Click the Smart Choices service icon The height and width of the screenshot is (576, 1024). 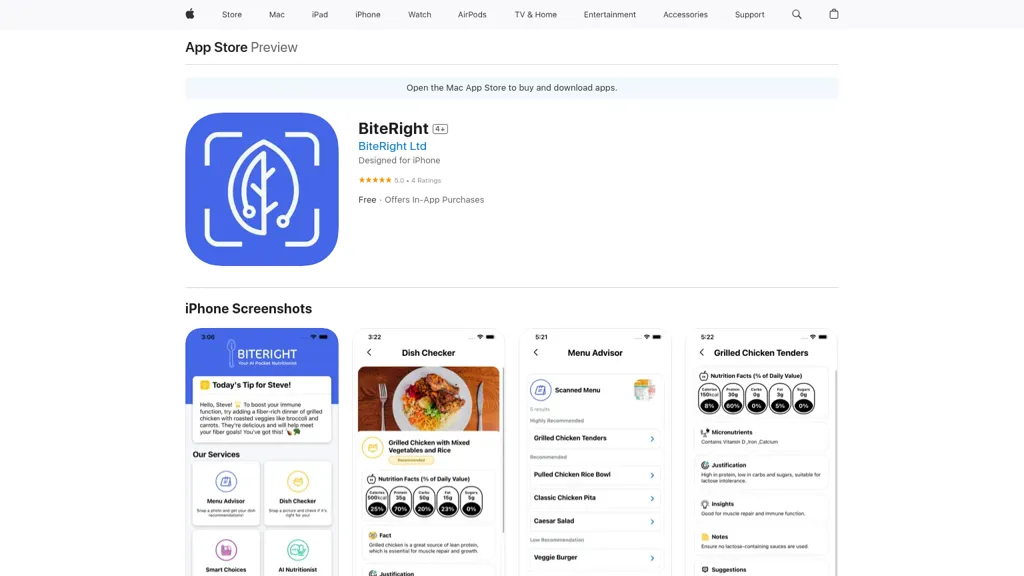tap(226, 550)
